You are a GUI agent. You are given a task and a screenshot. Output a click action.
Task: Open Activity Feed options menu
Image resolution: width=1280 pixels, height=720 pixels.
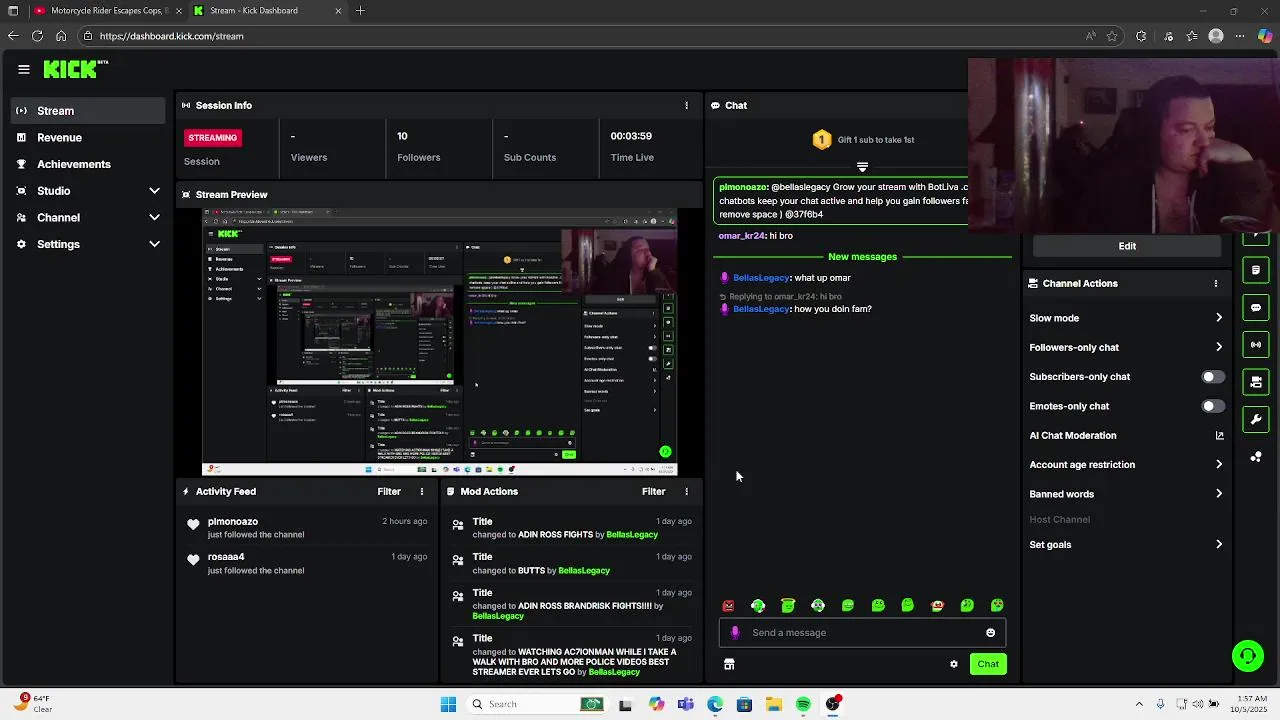pyautogui.click(x=422, y=491)
